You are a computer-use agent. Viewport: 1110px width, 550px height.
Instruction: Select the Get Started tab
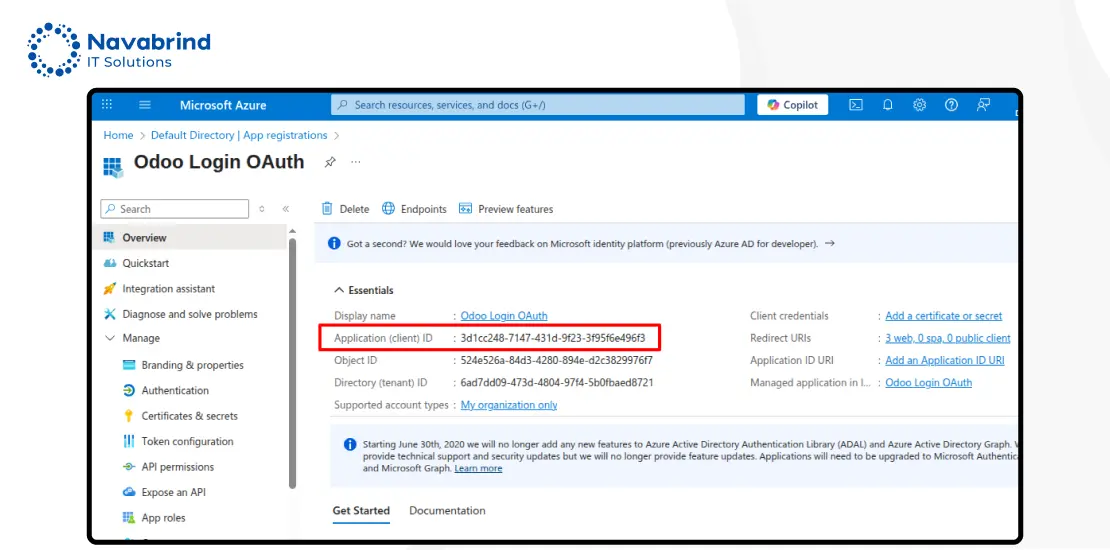coord(361,511)
